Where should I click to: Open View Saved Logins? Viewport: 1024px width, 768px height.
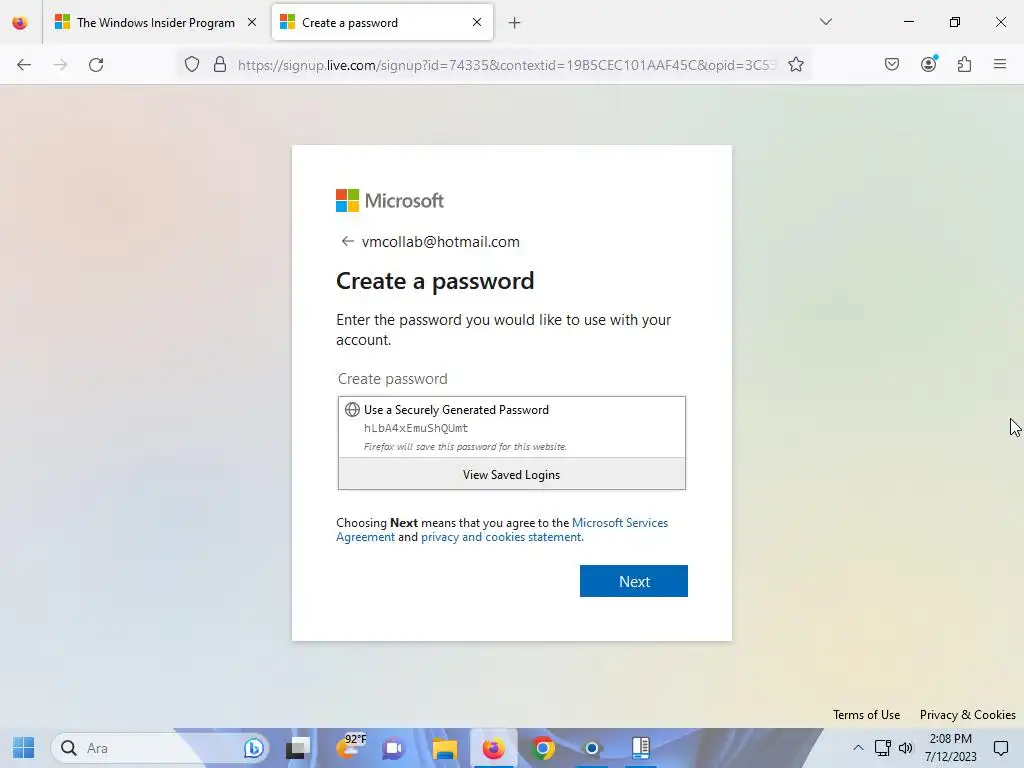point(511,475)
